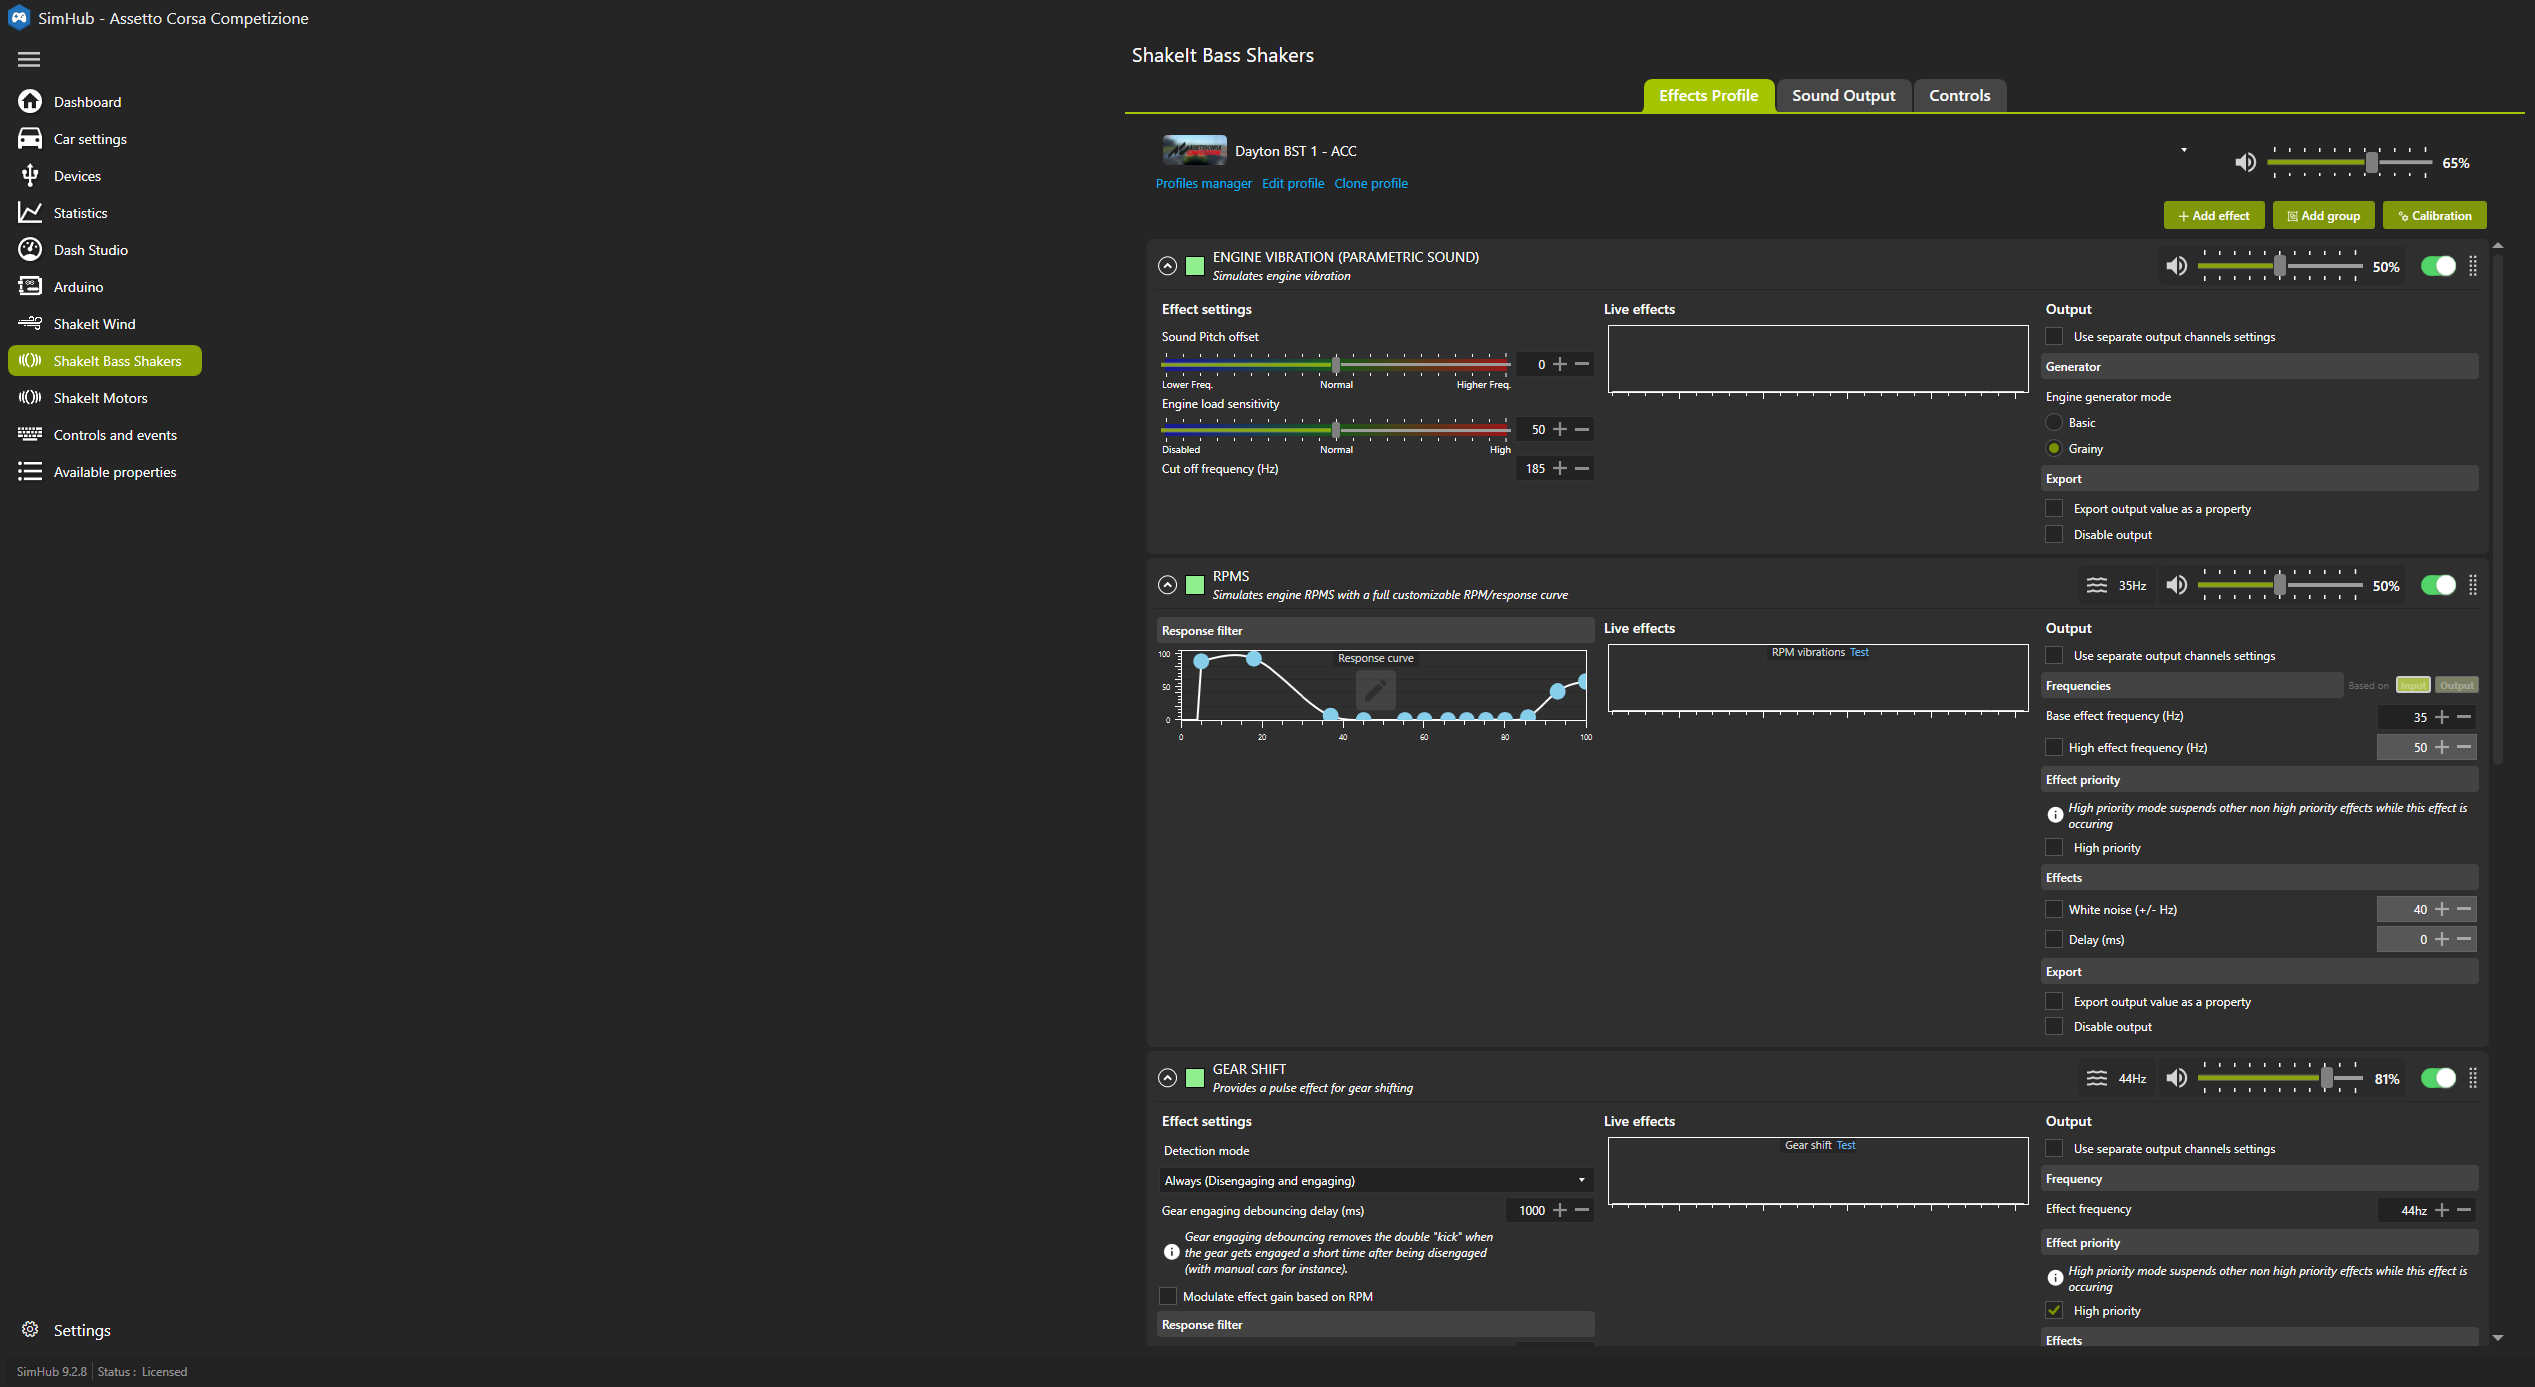Image resolution: width=2535 pixels, height=1387 pixels.
Task: Open ShakeIt Wind icon
Action: pyautogui.click(x=30, y=324)
